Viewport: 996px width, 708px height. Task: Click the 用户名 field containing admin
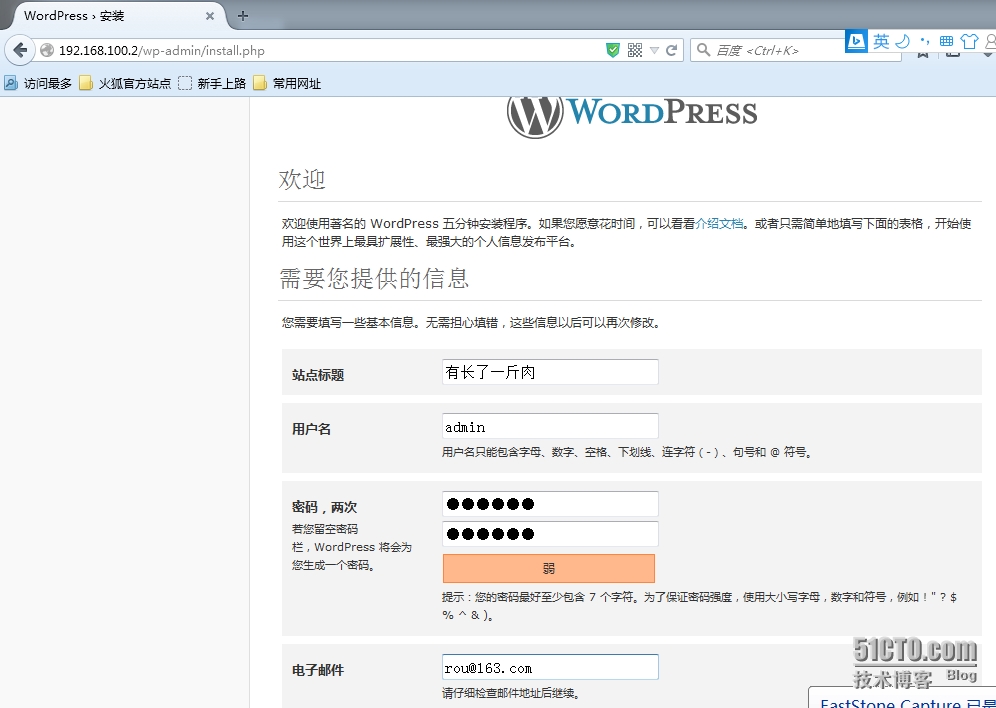[x=550, y=426]
